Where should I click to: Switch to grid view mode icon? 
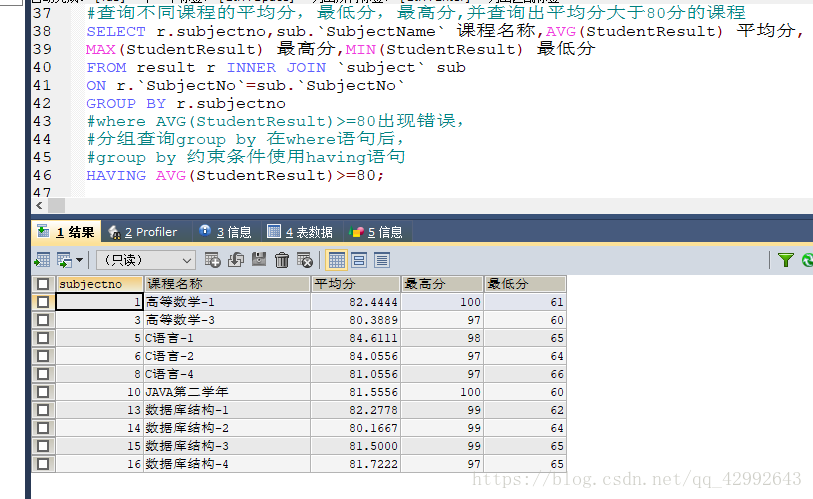[x=337, y=260]
